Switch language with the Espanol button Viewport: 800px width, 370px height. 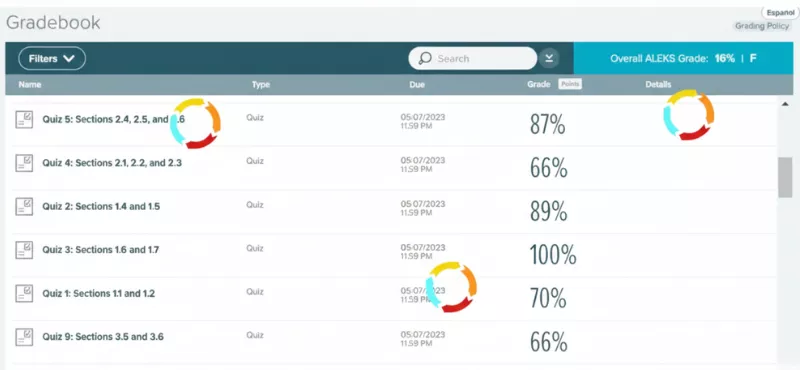780,13
